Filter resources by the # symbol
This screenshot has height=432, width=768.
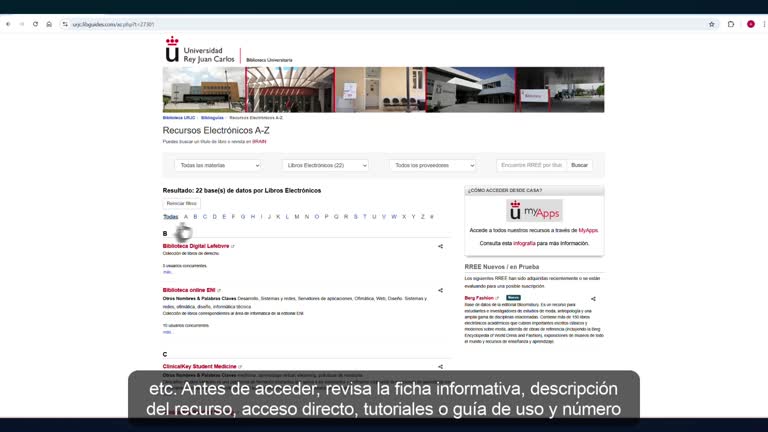click(432, 217)
